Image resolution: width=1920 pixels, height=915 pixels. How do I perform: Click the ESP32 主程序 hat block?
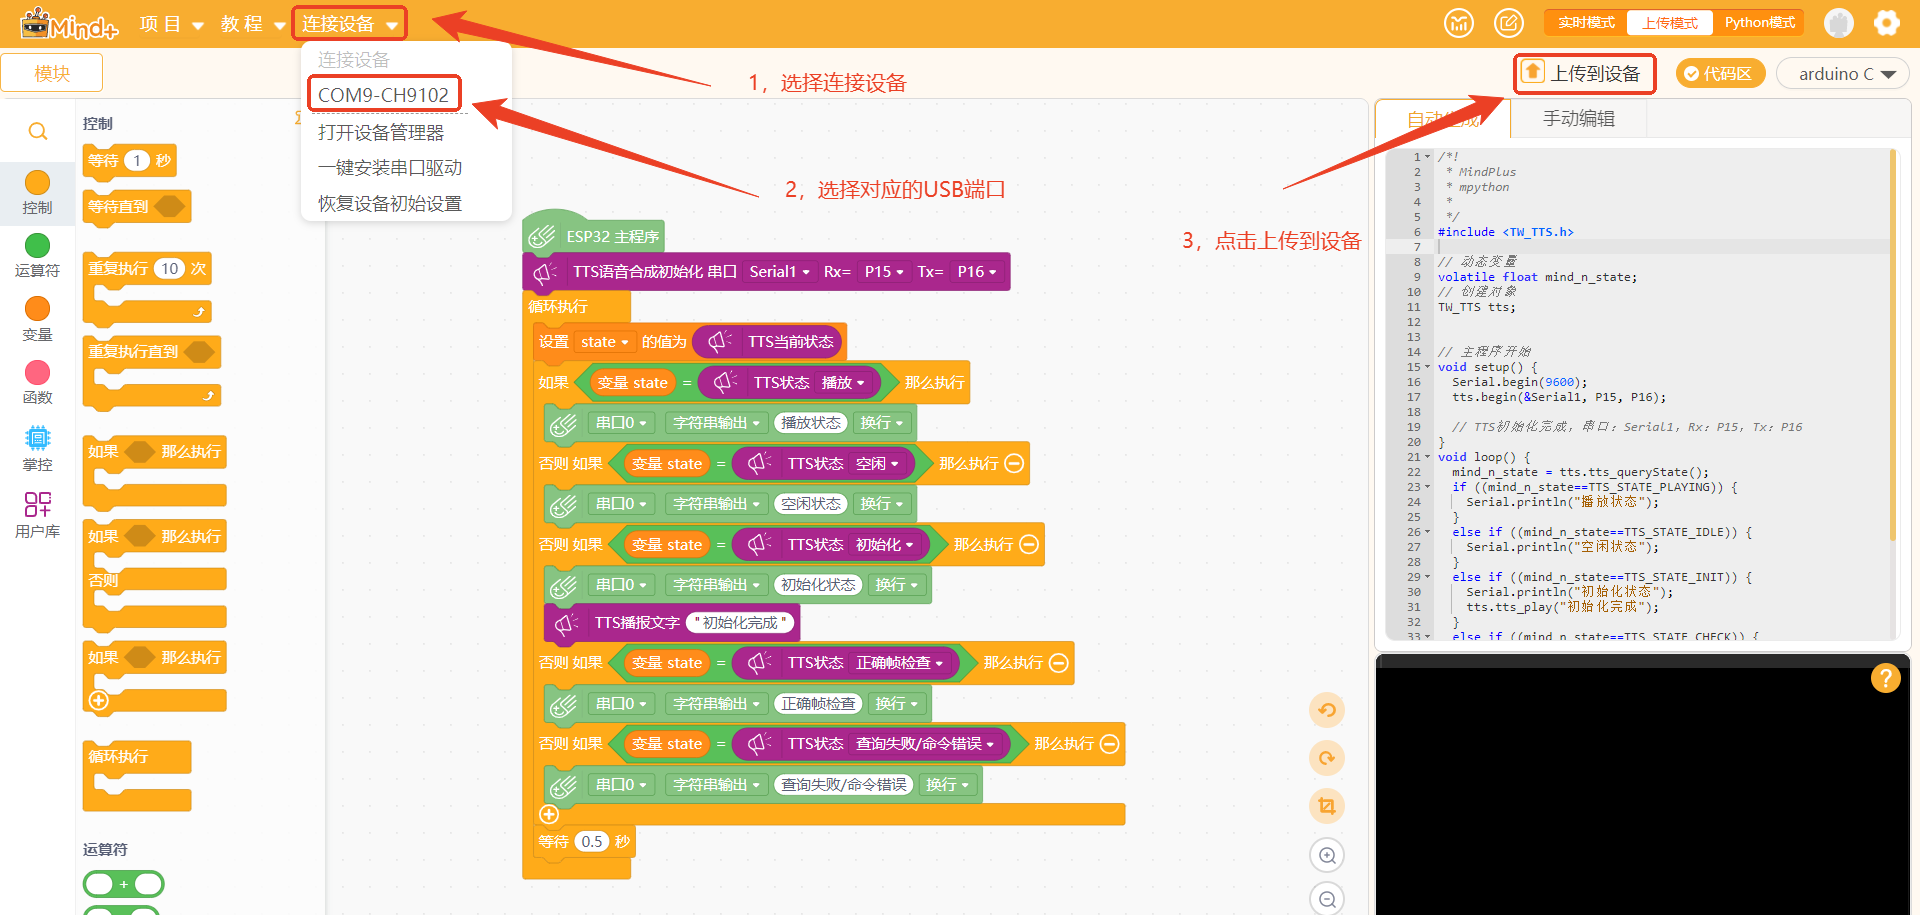coord(594,233)
